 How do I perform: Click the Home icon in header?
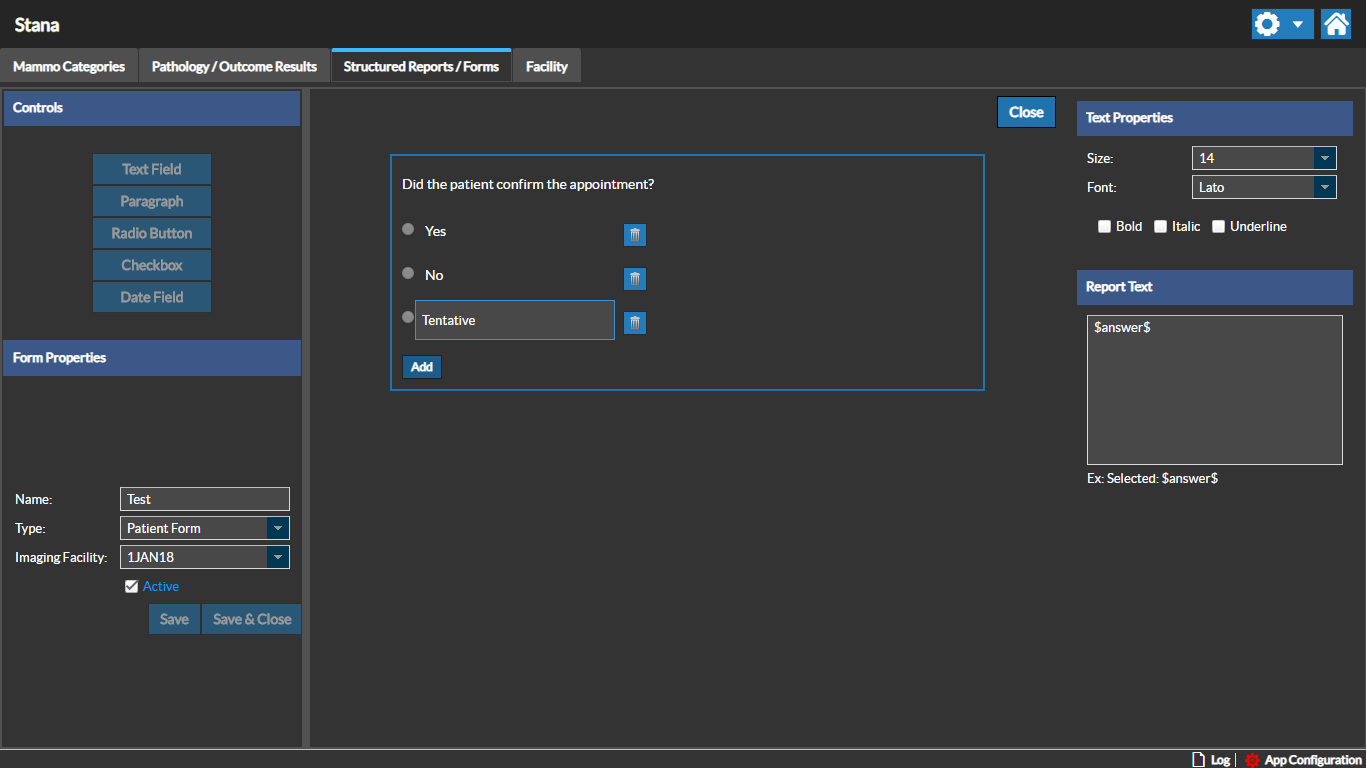click(x=1335, y=24)
